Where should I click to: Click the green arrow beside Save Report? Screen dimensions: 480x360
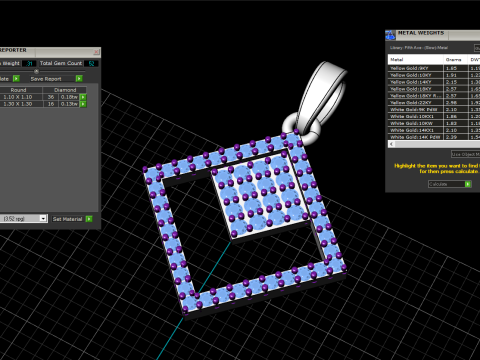click(79, 79)
